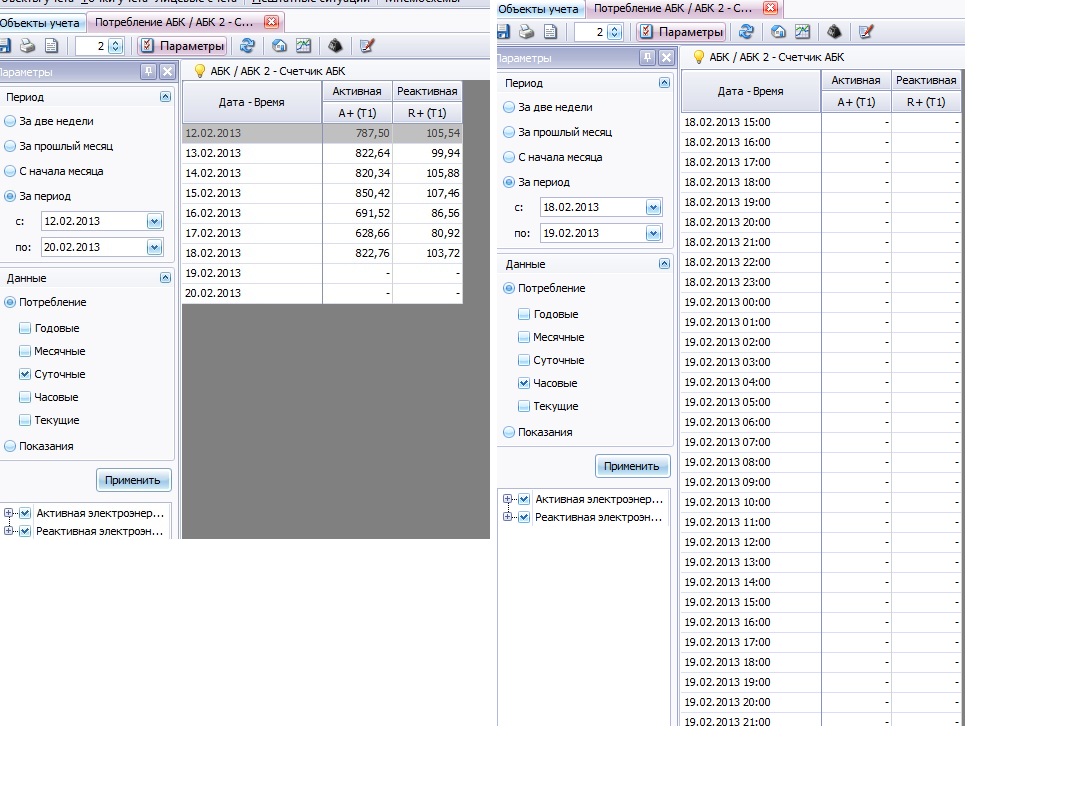The image size is (1085, 810).
Task: Click 'Применить' in the right window
Action: [632, 466]
